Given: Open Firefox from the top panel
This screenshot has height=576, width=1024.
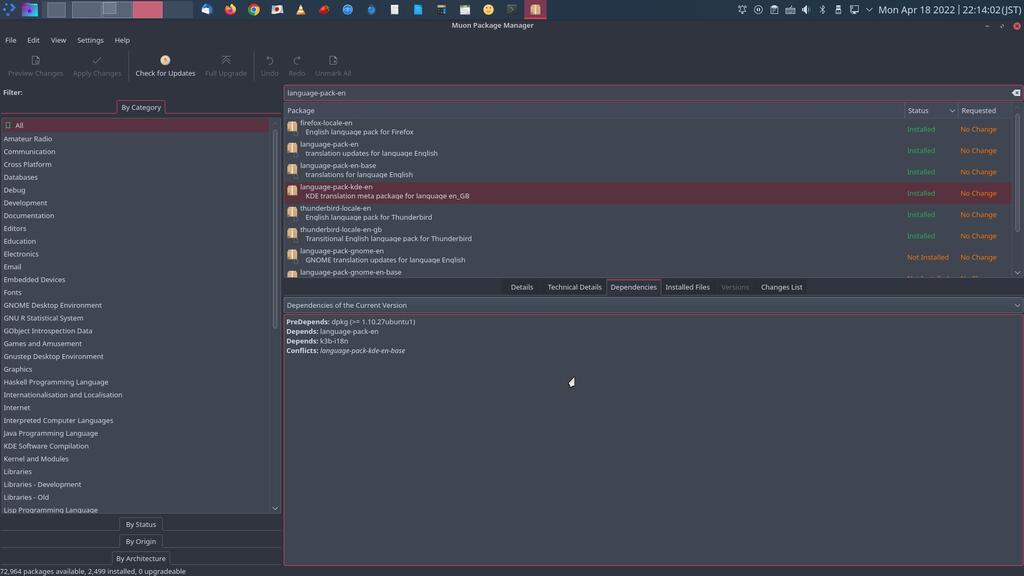Looking at the screenshot, I should tap(230, 10).
